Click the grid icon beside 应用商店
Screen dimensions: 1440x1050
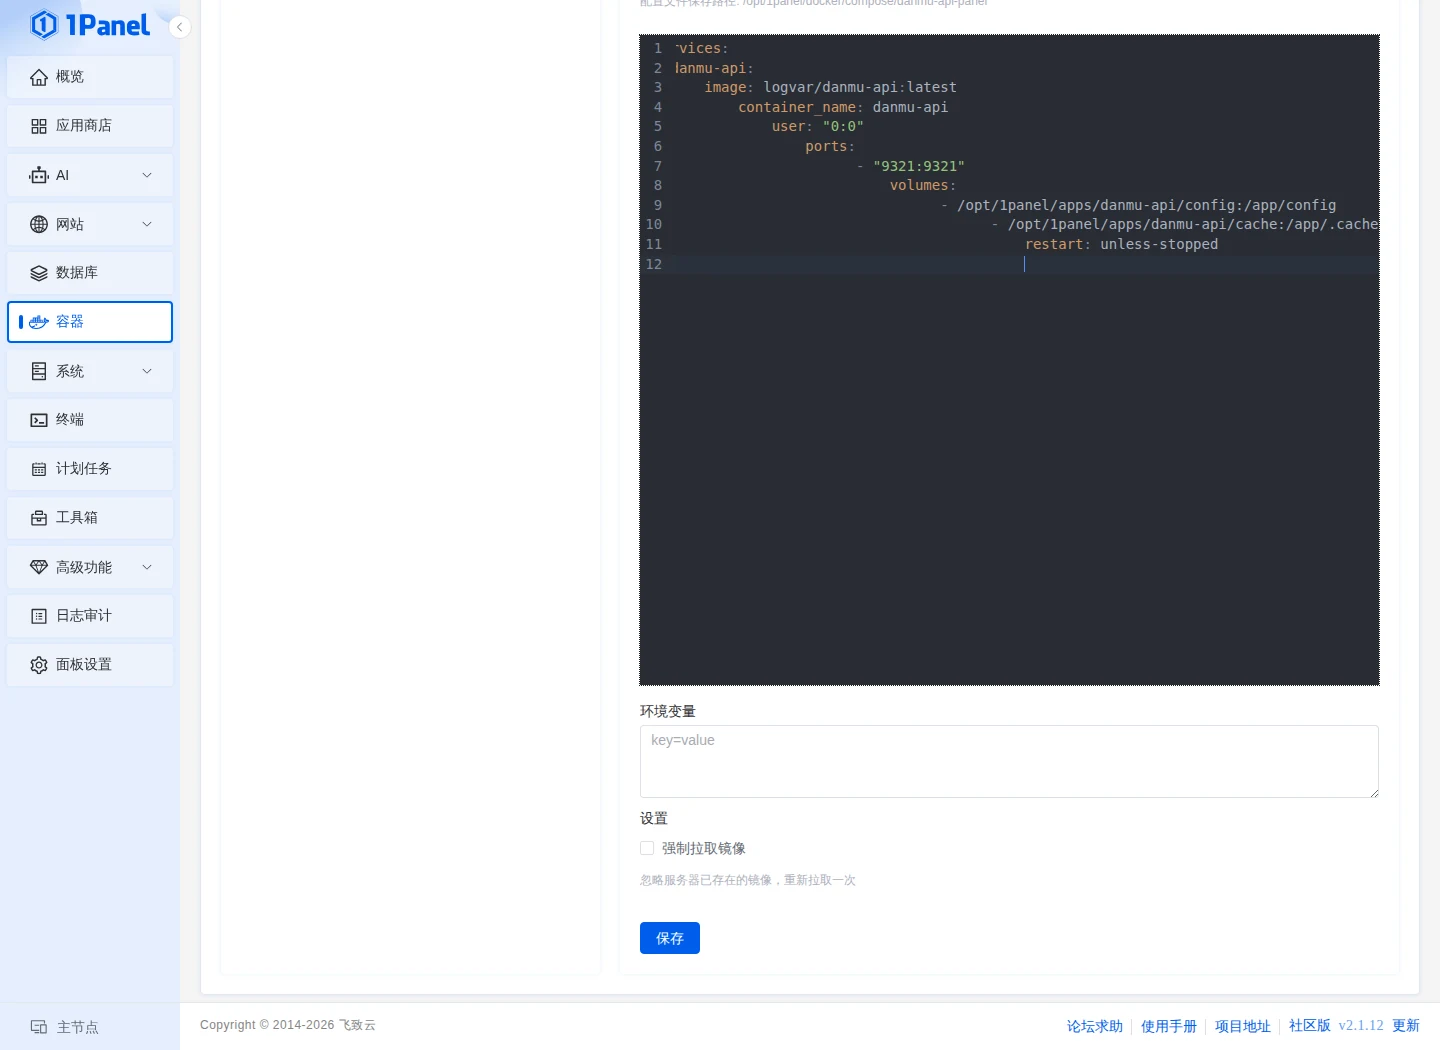(x=39, y=126)
